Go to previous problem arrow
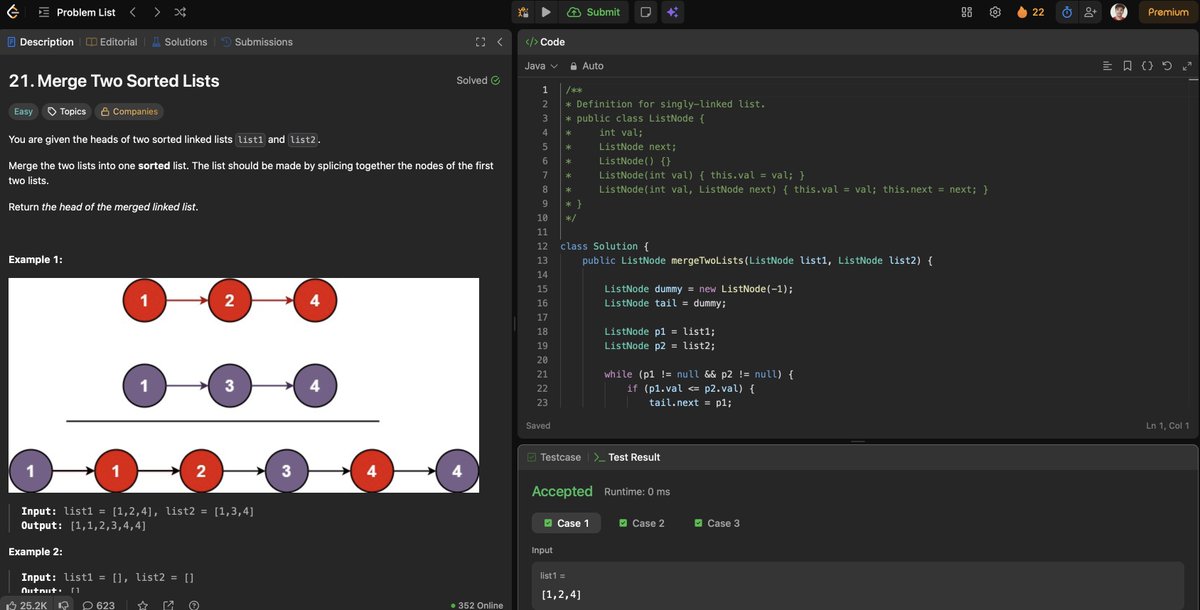Image resolution: width=1200 pixels, height=610 pixels. click(x=133, y=12)
